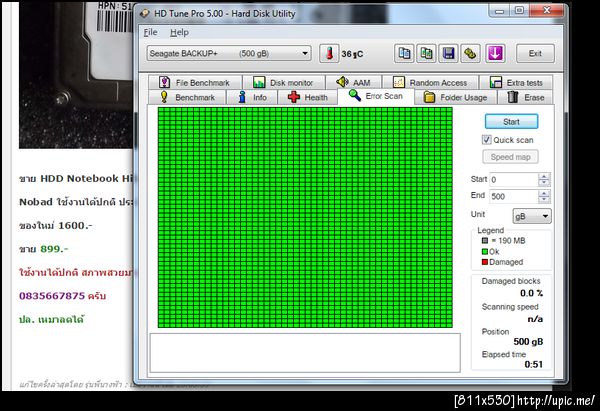Expand the Seagate BACKUP+ drive dropdown
Viewport: 600px width, 411px height.
coord(229,53)
